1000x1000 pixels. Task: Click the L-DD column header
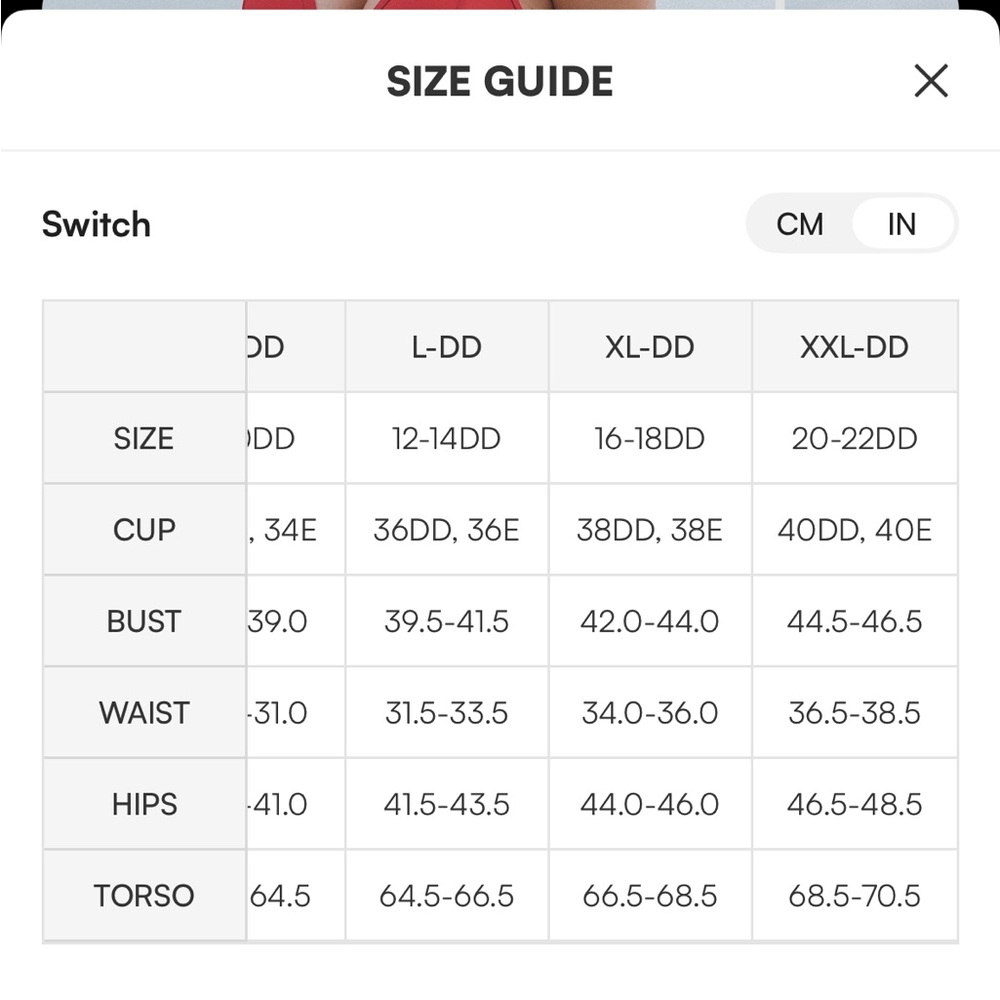(x=446, y=347)
